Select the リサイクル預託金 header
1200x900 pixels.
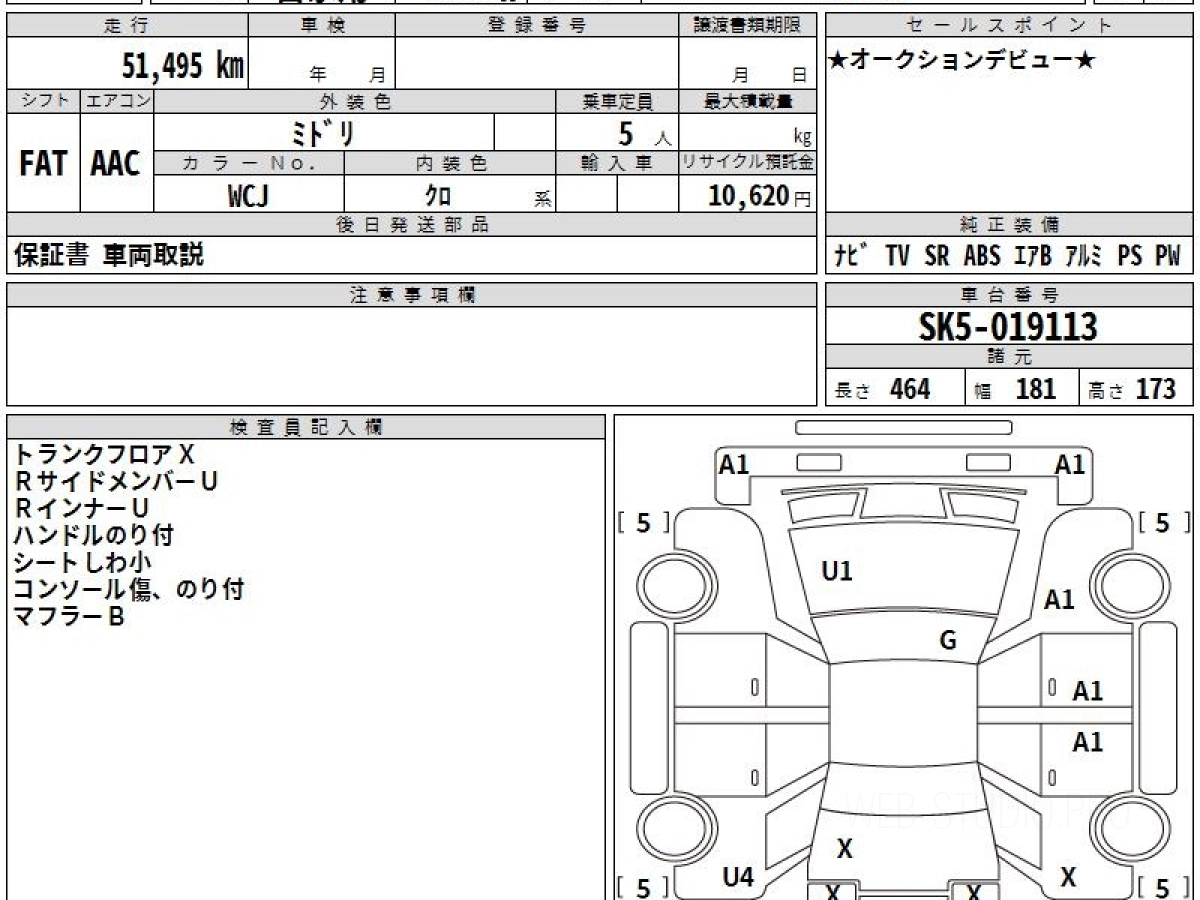[x=748, y=162]
